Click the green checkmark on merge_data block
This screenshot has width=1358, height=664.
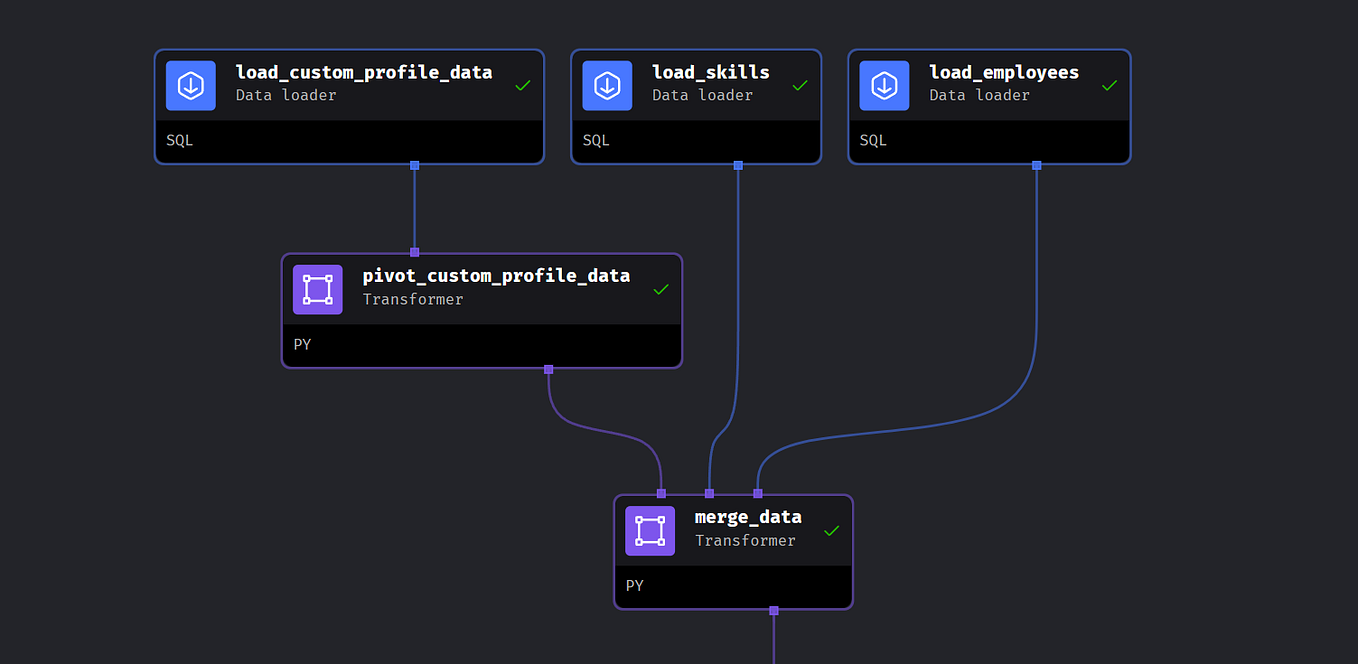[832, 531]
